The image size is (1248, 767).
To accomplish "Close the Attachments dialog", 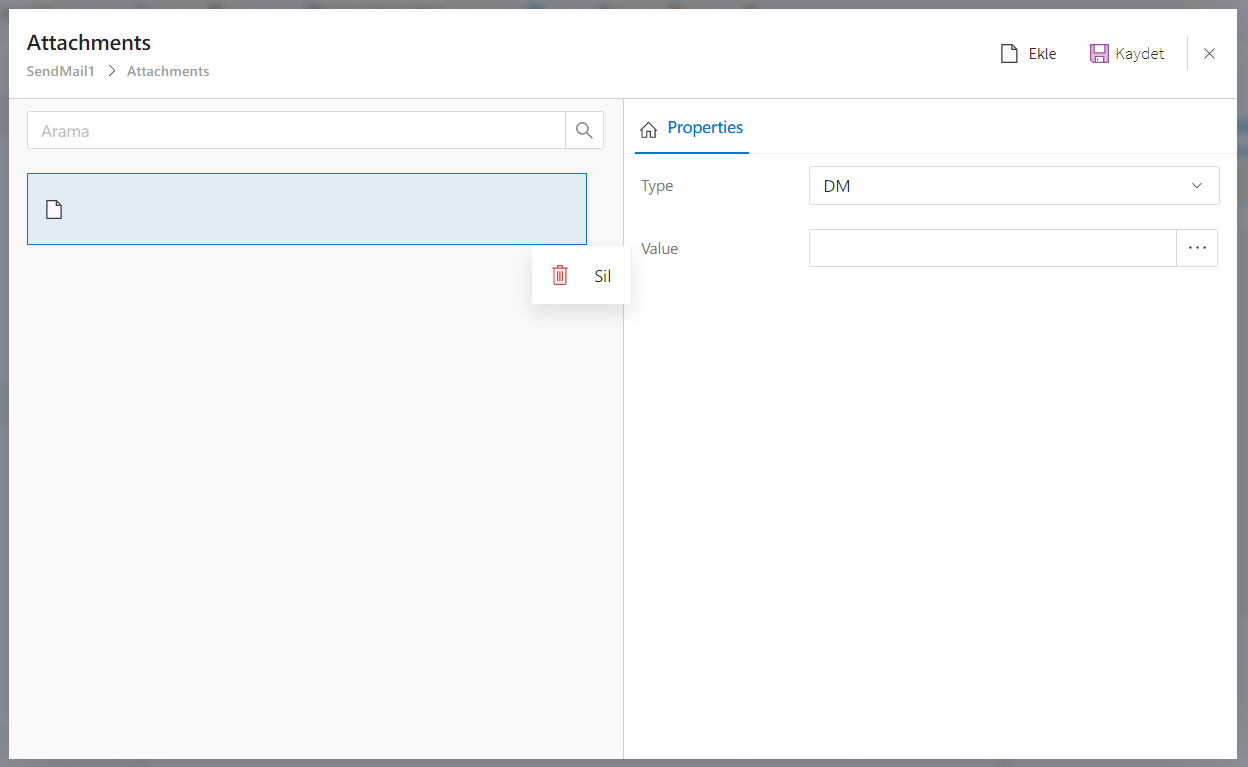I will 1209,54.
